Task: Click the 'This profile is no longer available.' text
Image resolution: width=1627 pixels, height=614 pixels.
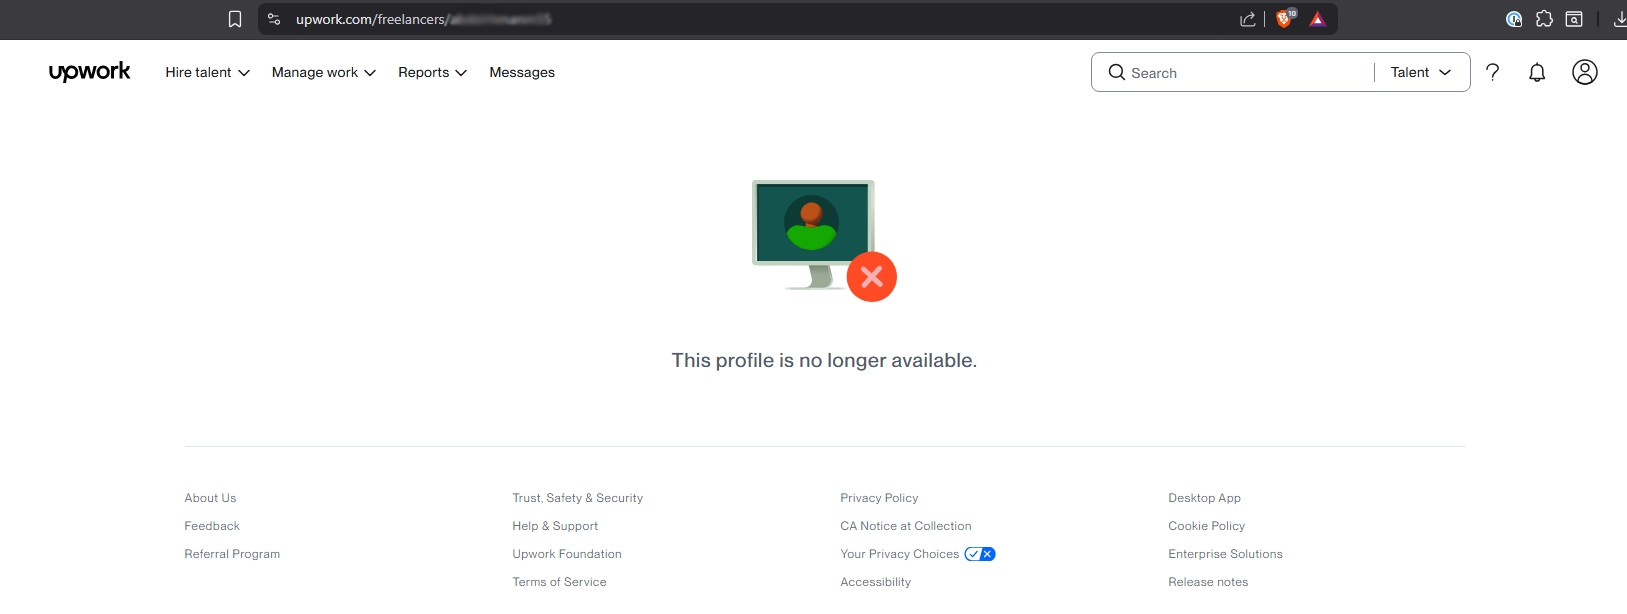Action: [824, 360]
